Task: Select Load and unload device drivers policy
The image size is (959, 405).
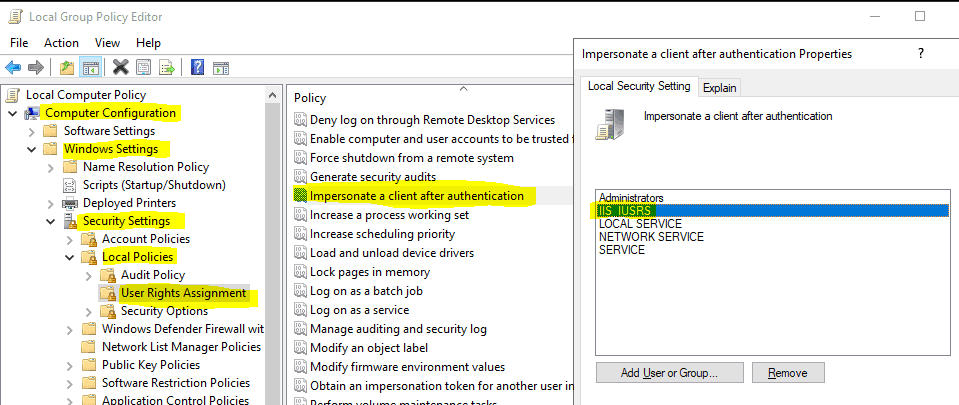Action: click(392, 253)
